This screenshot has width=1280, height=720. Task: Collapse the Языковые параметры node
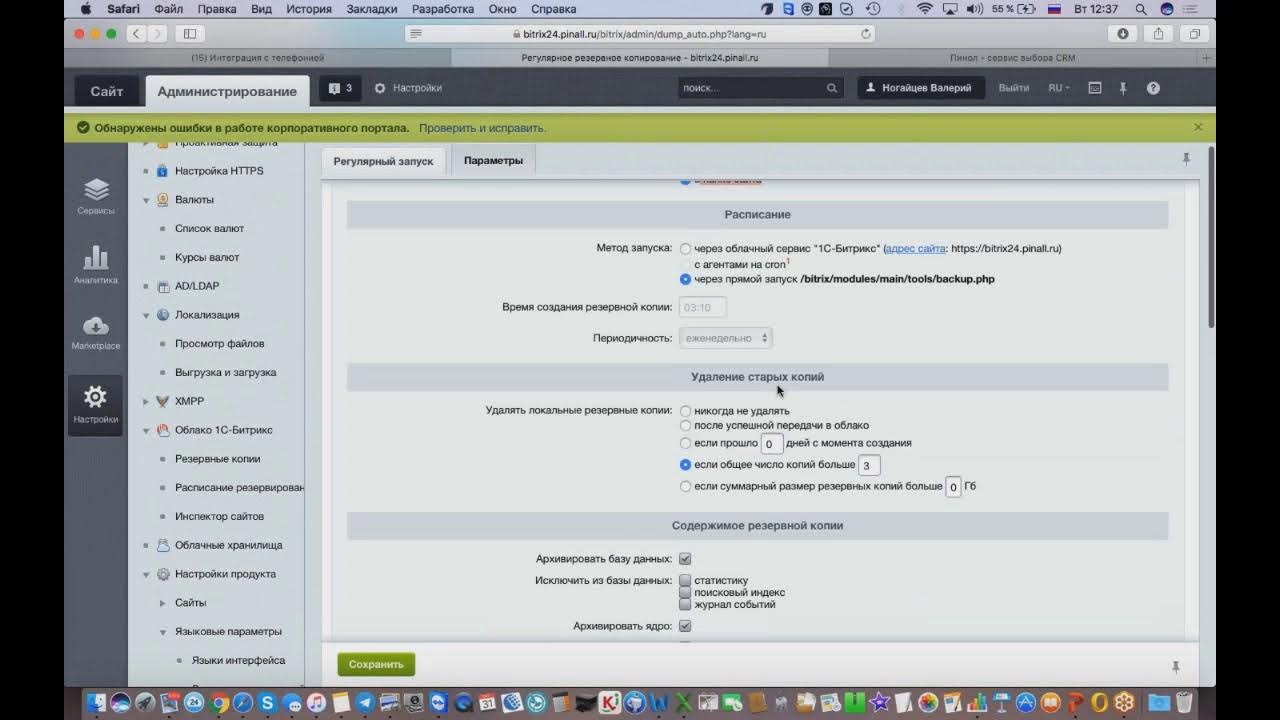(x=163, y=632)
